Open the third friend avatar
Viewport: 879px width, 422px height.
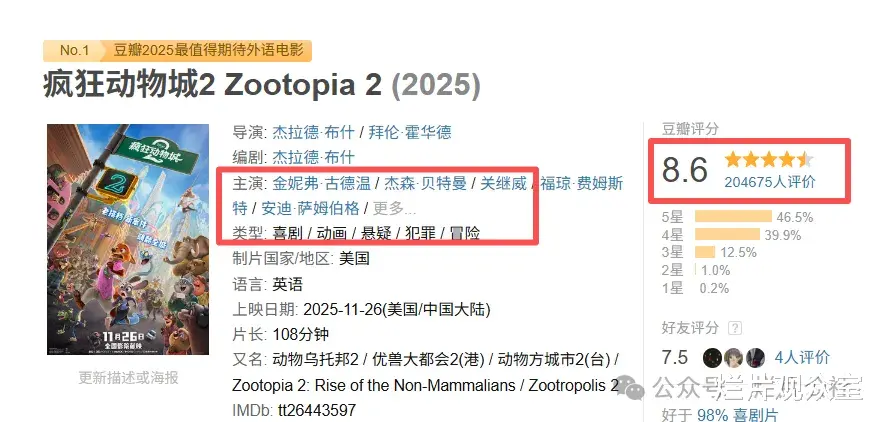click(x=756, y=357)
